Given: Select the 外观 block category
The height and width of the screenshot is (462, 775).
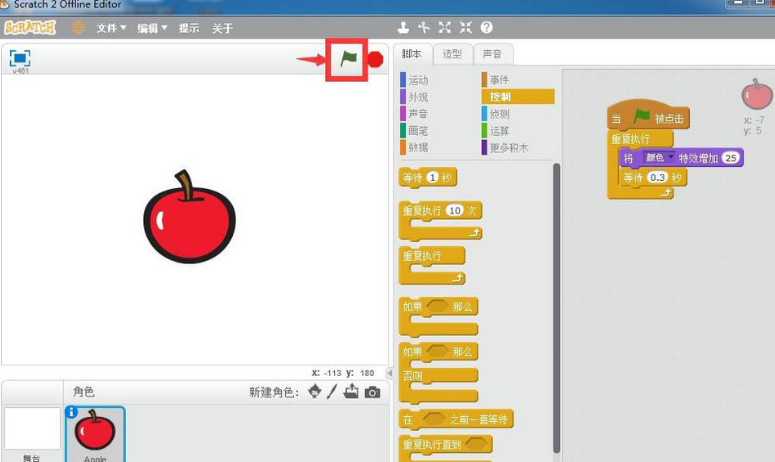Looking at the screenshot, I should pyautogui.click(x=414, y=97).
